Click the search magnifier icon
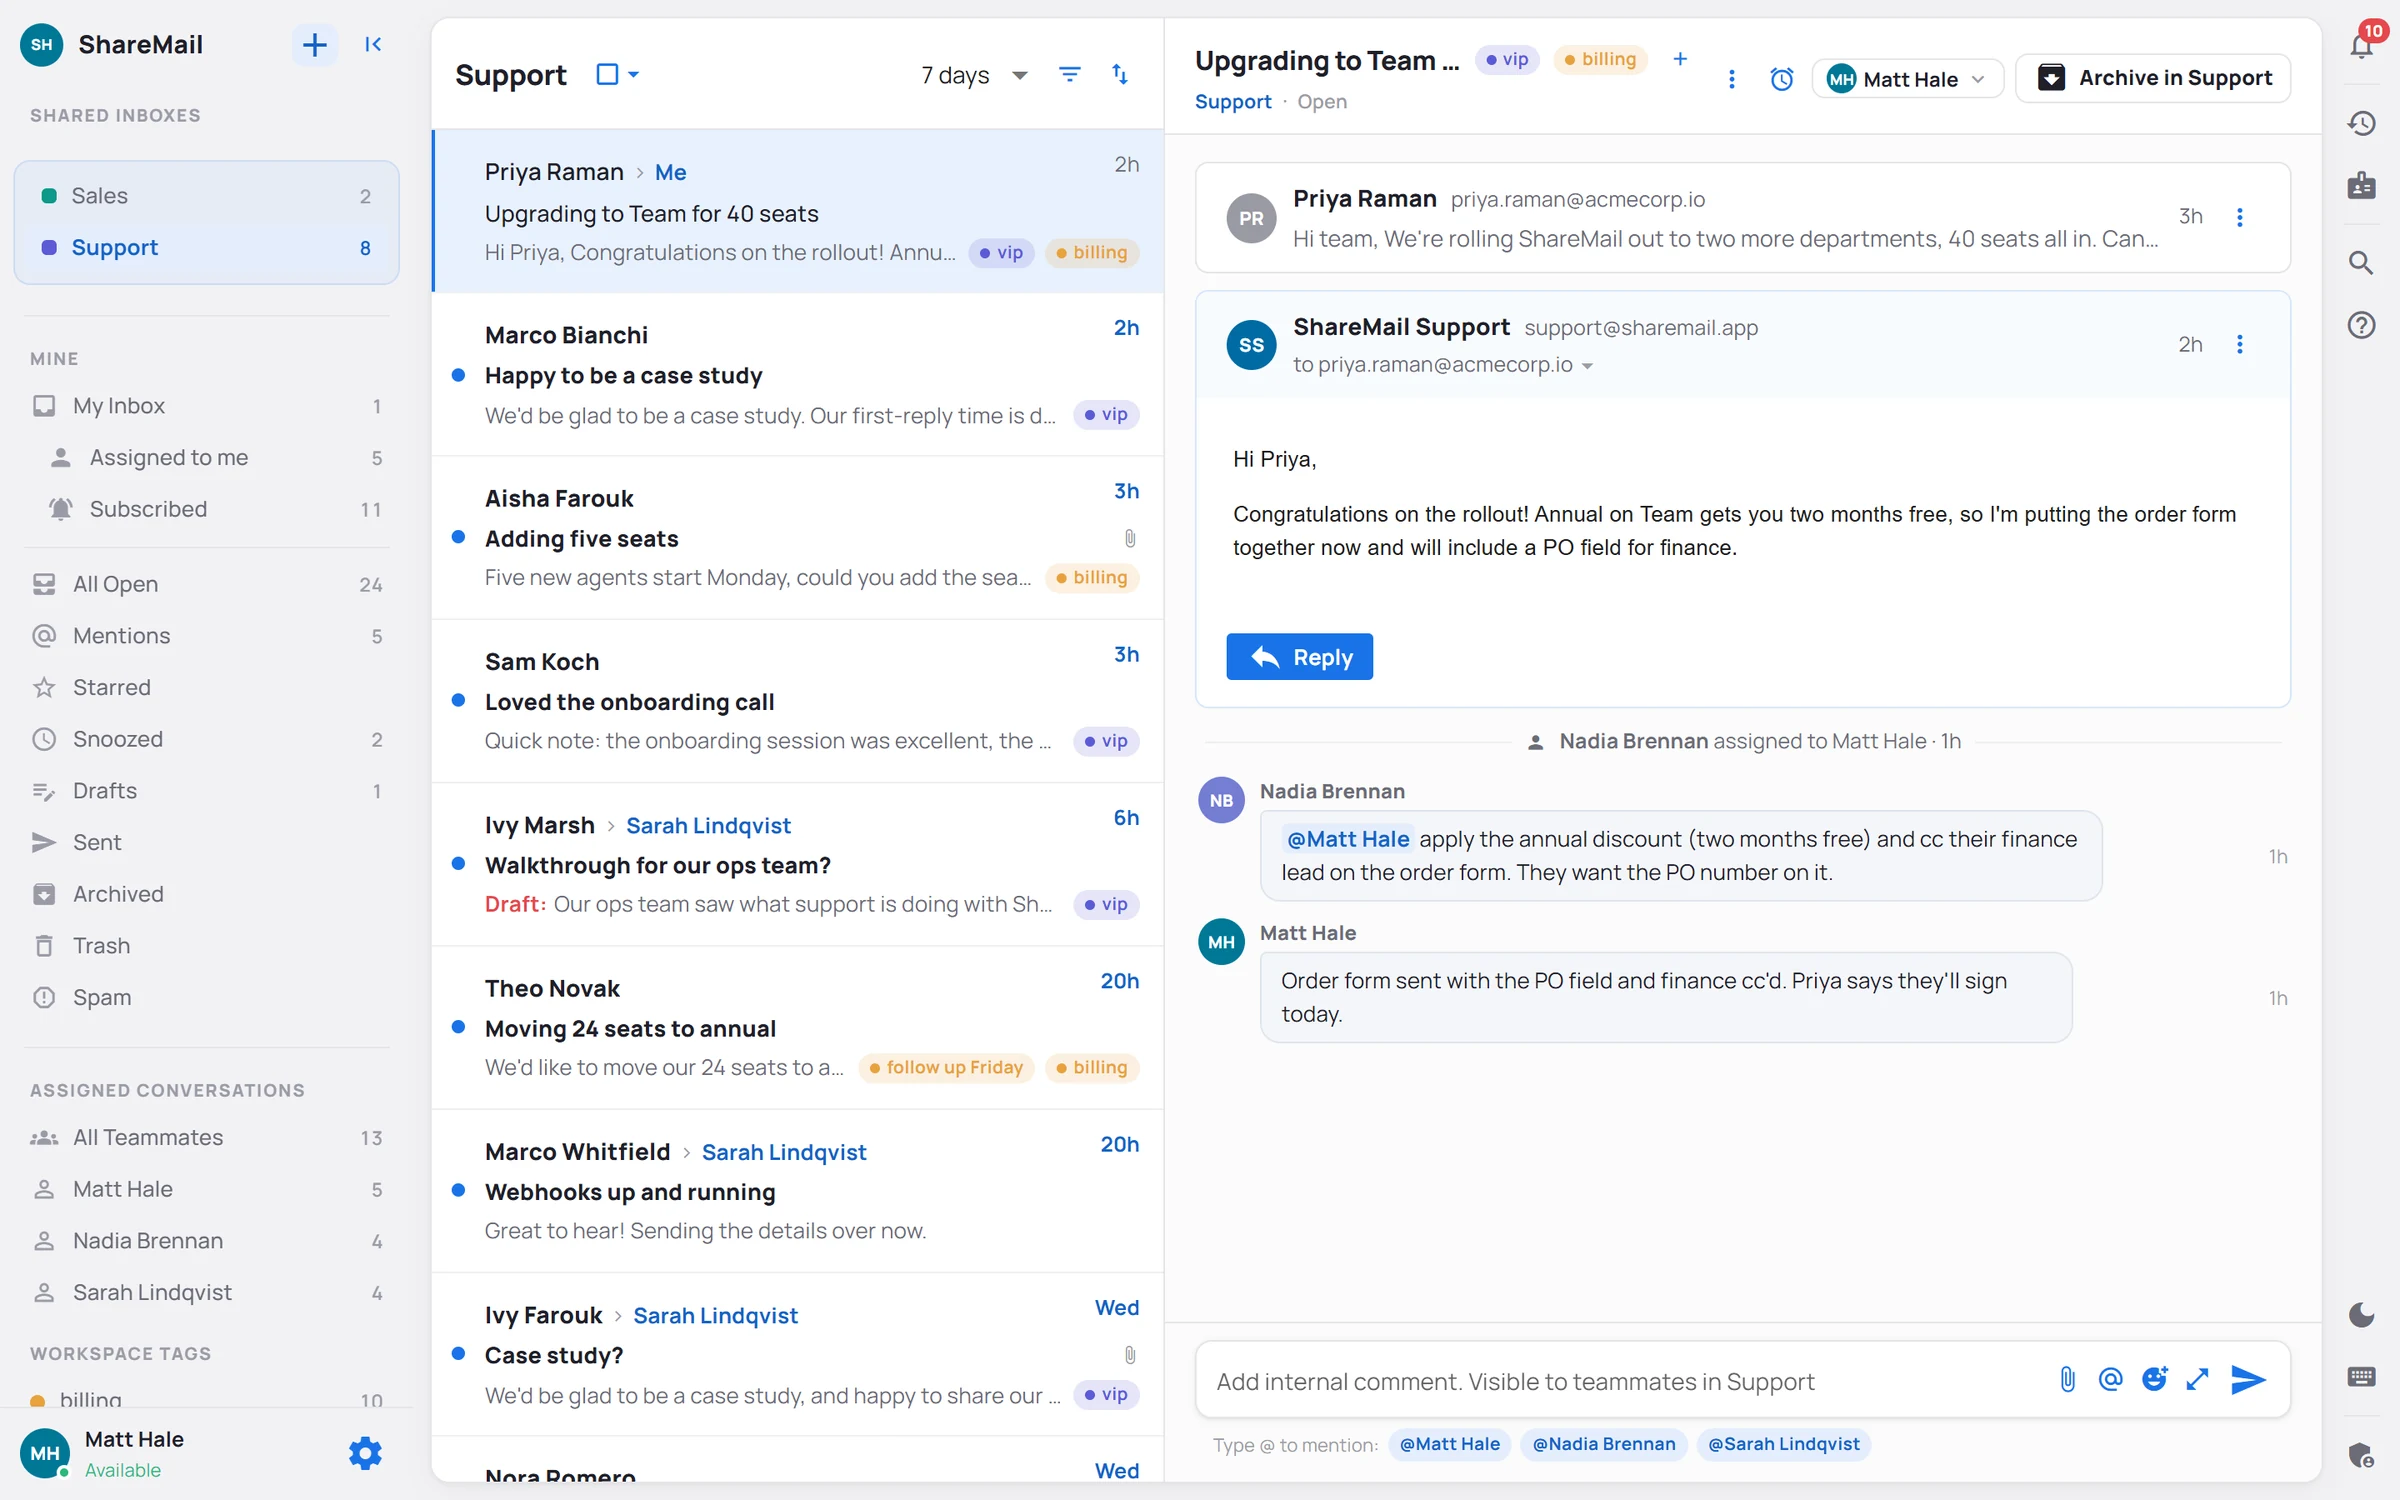The height and width of the screenshot is (1500, 2400). (x=2361, y=262)
